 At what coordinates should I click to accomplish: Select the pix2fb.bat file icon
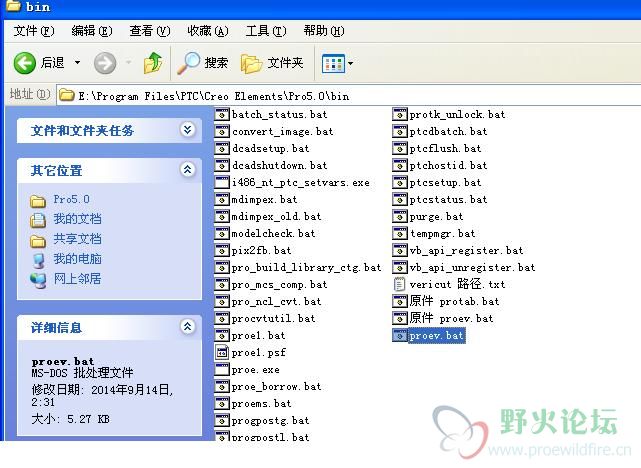(222, 250)
